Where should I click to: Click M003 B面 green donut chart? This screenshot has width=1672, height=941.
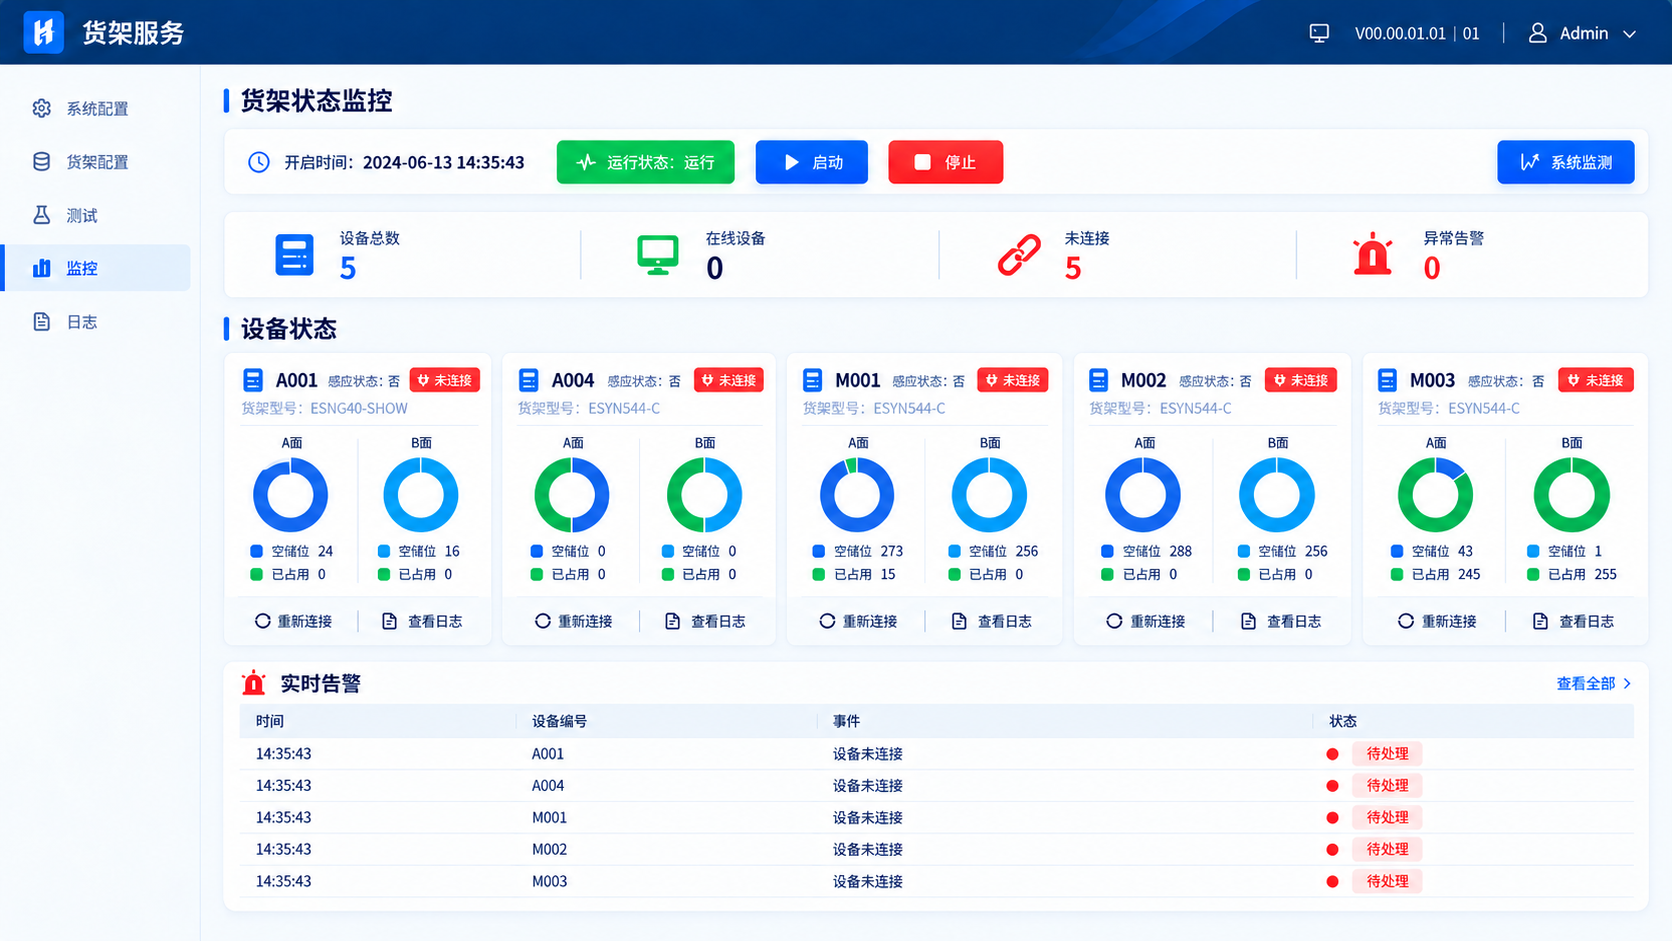[1571, 494]
